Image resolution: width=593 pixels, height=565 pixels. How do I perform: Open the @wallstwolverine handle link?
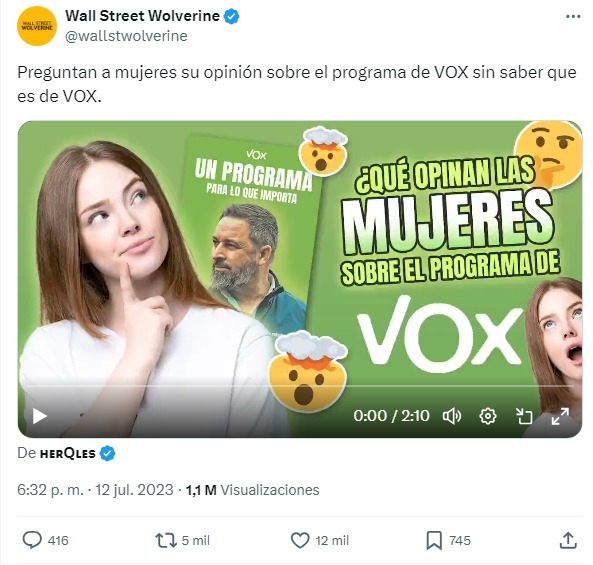pos(126,36)
